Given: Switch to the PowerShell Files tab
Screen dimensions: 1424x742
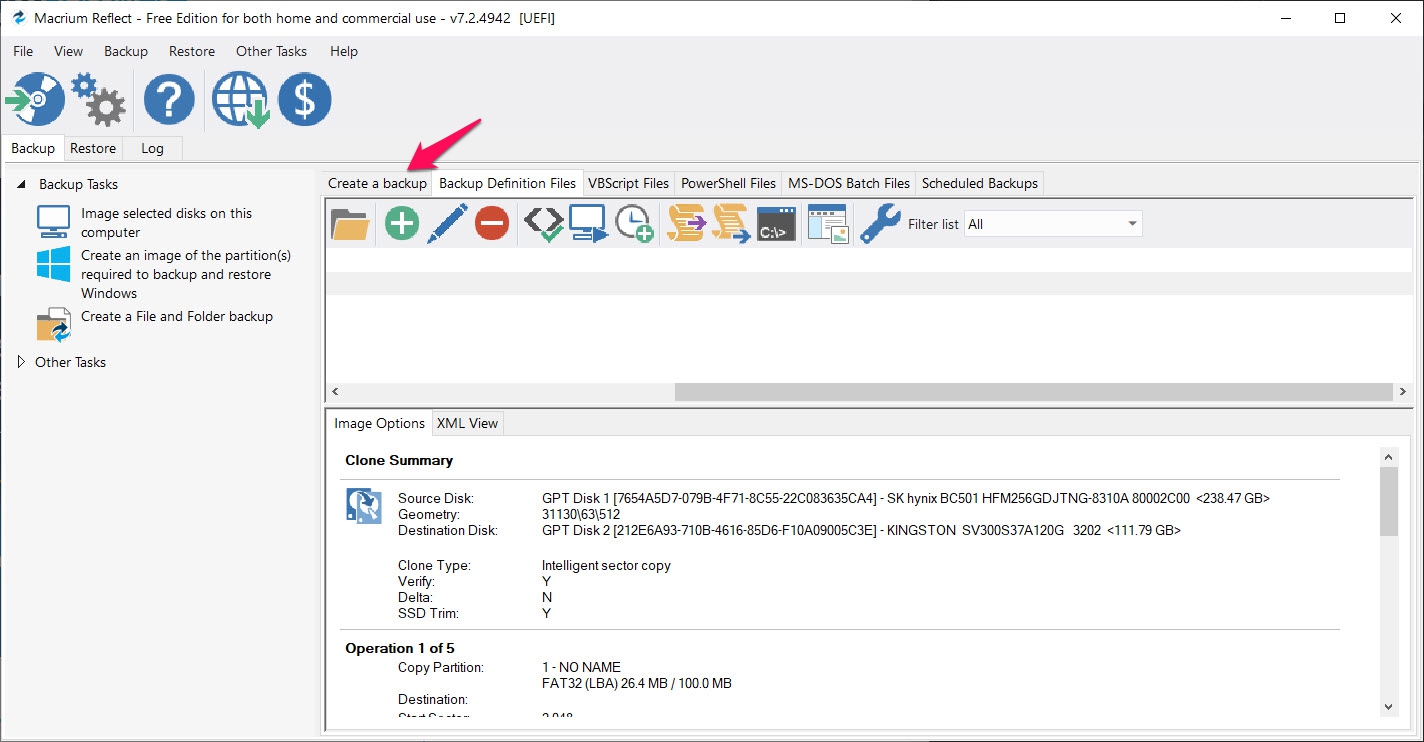Looking at the screenshot, I should [x=728, y=183].
